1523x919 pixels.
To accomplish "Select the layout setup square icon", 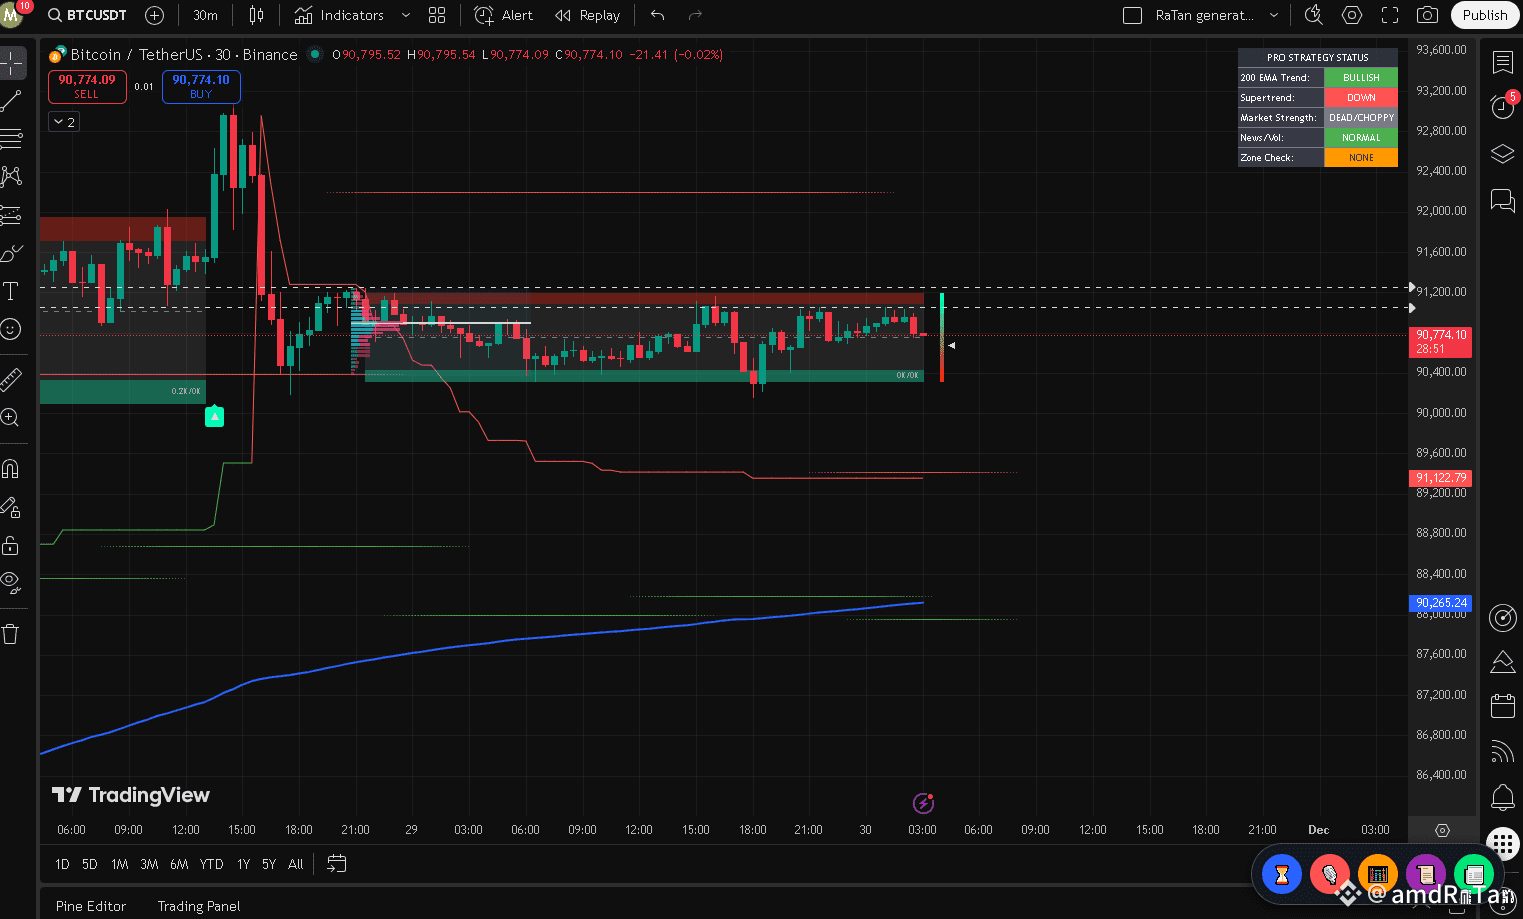I will pos(1132,15).
